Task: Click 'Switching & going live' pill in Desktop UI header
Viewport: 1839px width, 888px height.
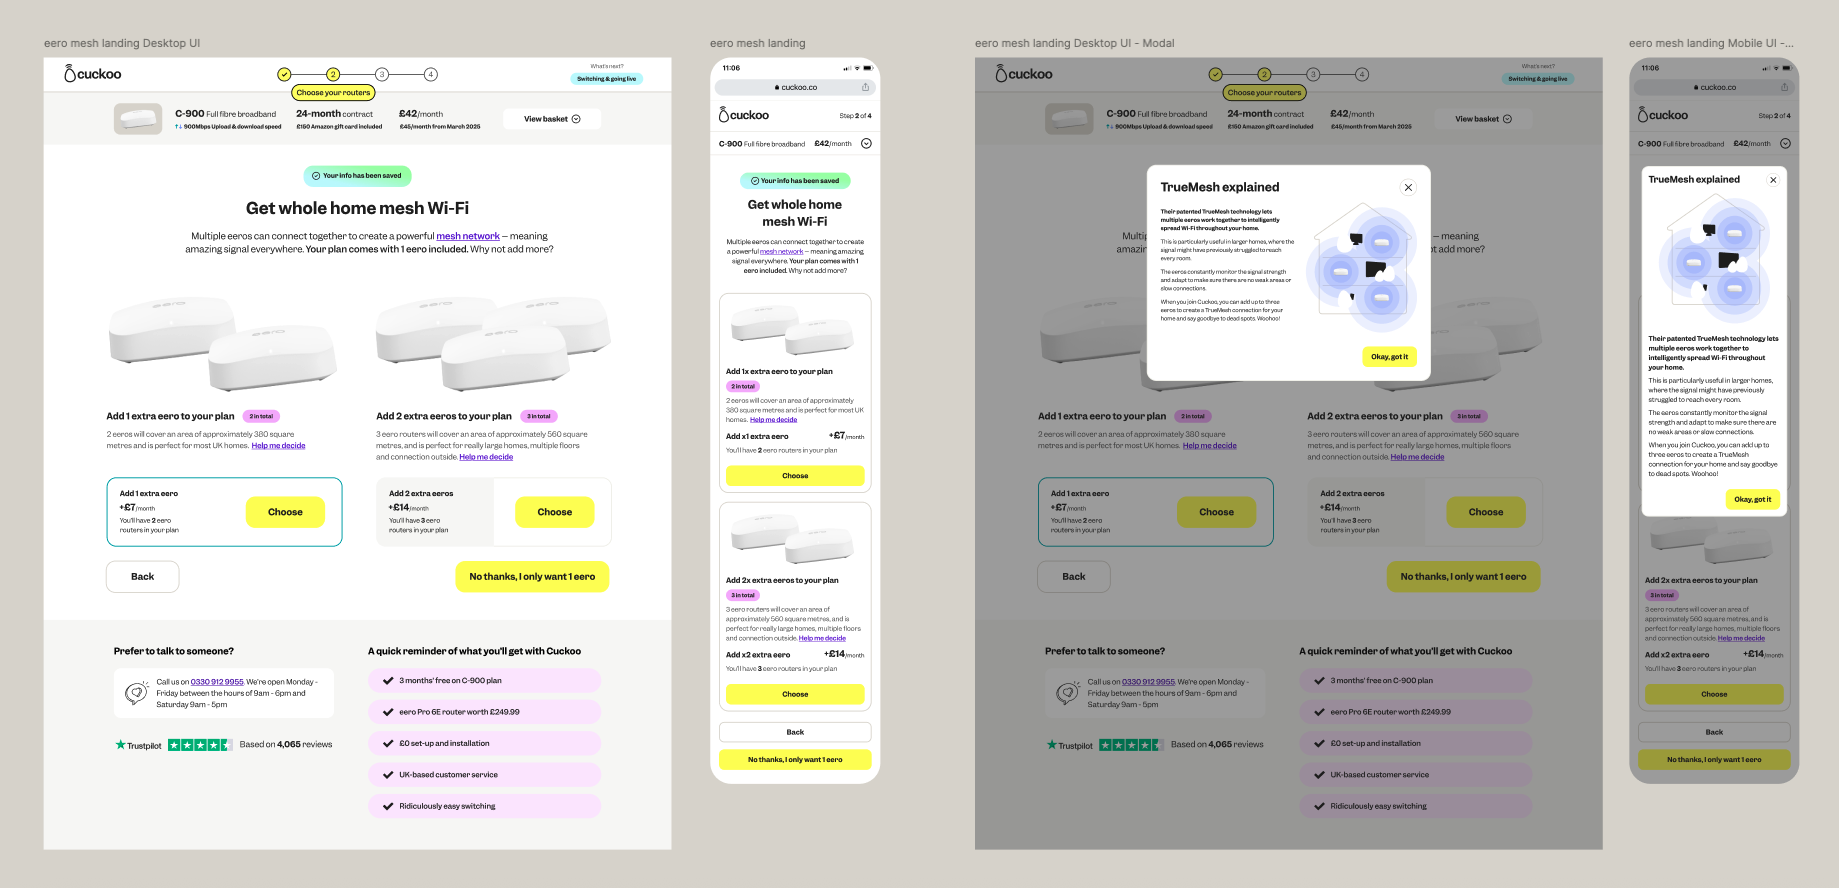Action: coord(606,79)
